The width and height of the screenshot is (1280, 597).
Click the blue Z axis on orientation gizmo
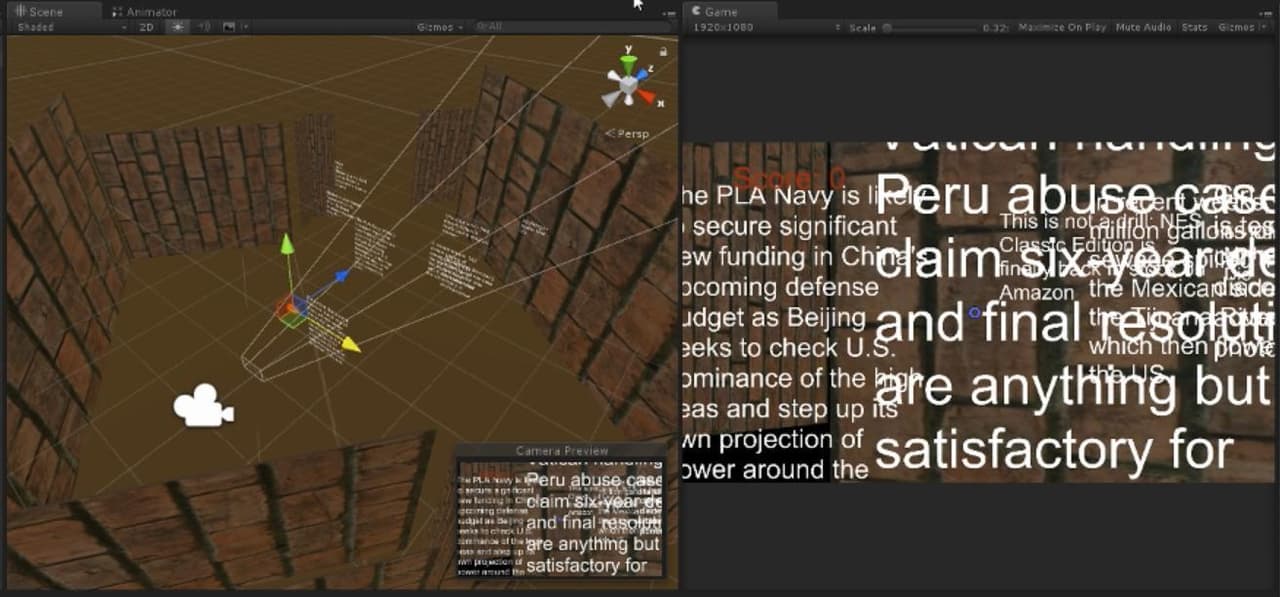(642, 75)
